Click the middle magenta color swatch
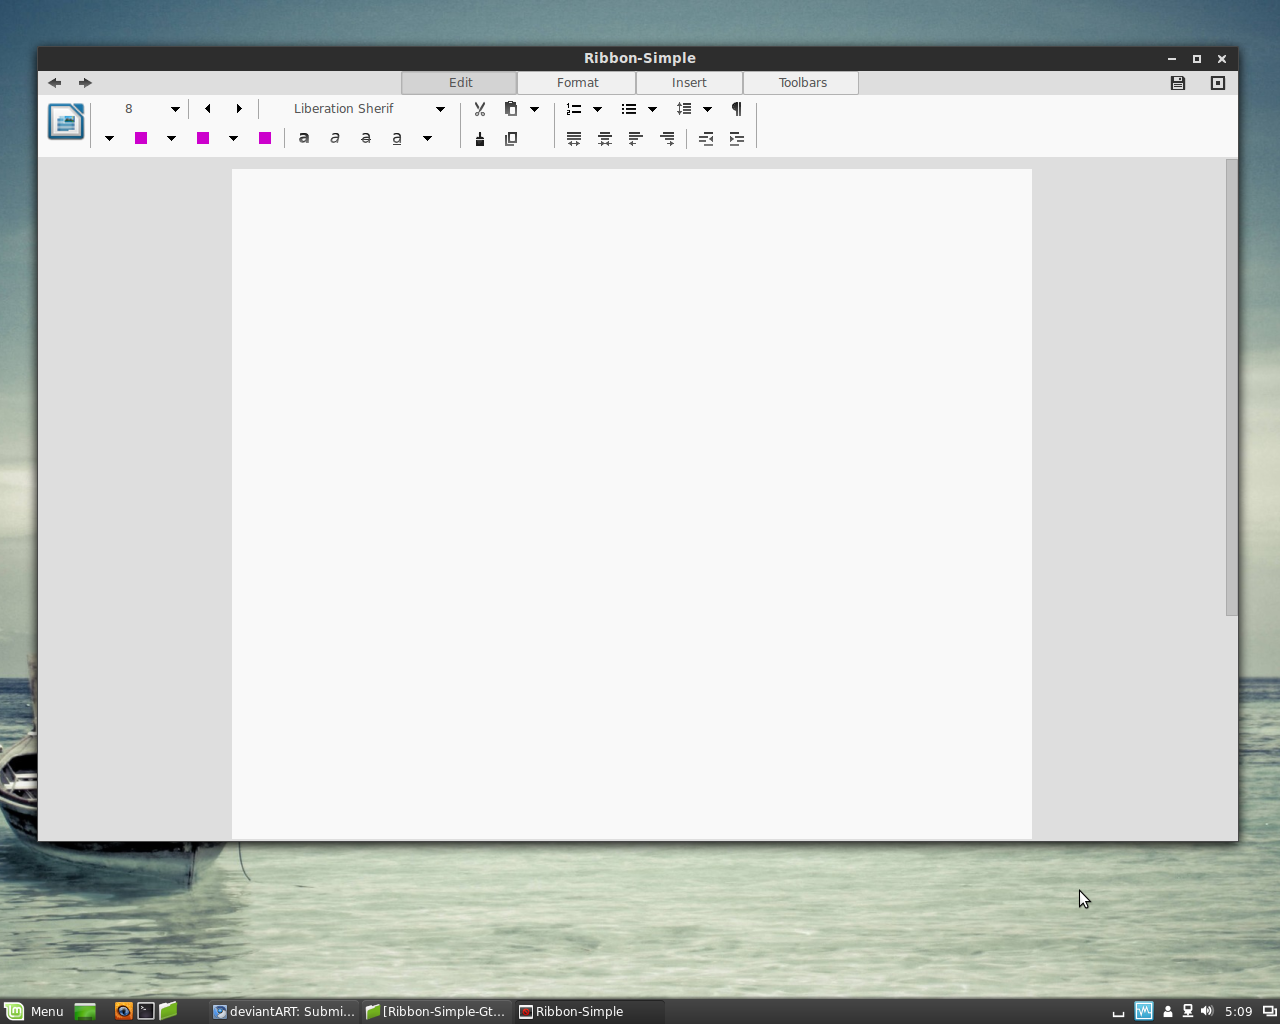Screen dimensions: 1280x1024 (x=203, y=138)
